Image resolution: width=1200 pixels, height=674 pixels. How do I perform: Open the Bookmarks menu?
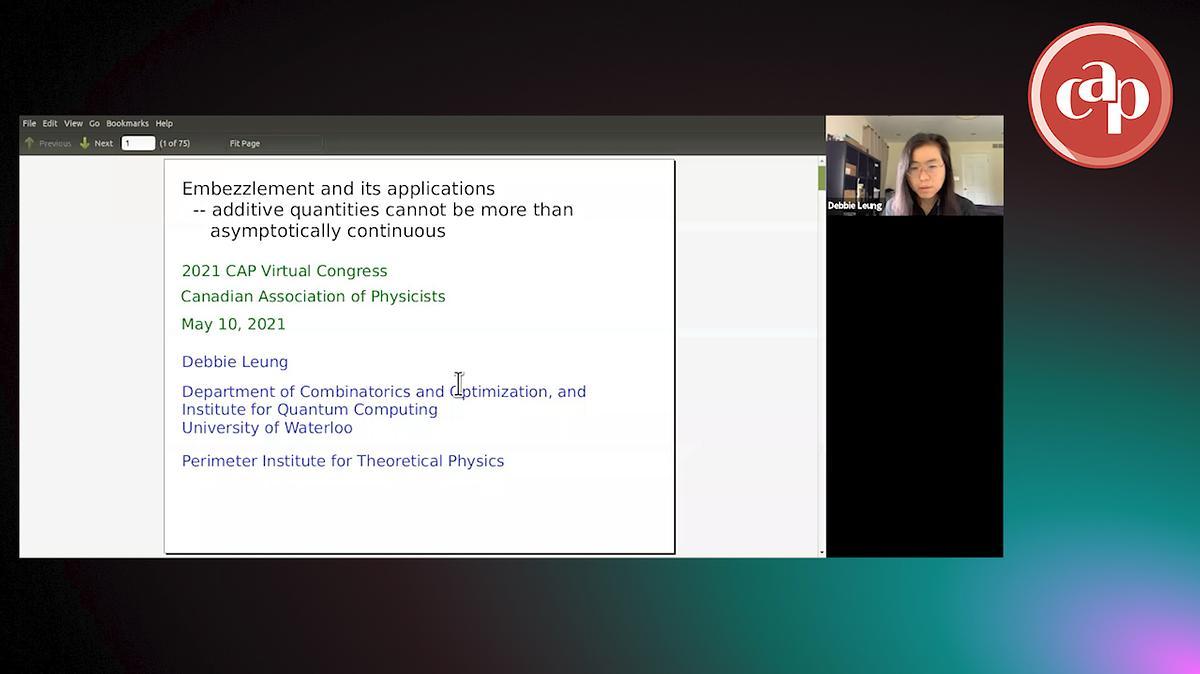click(127, 124)
